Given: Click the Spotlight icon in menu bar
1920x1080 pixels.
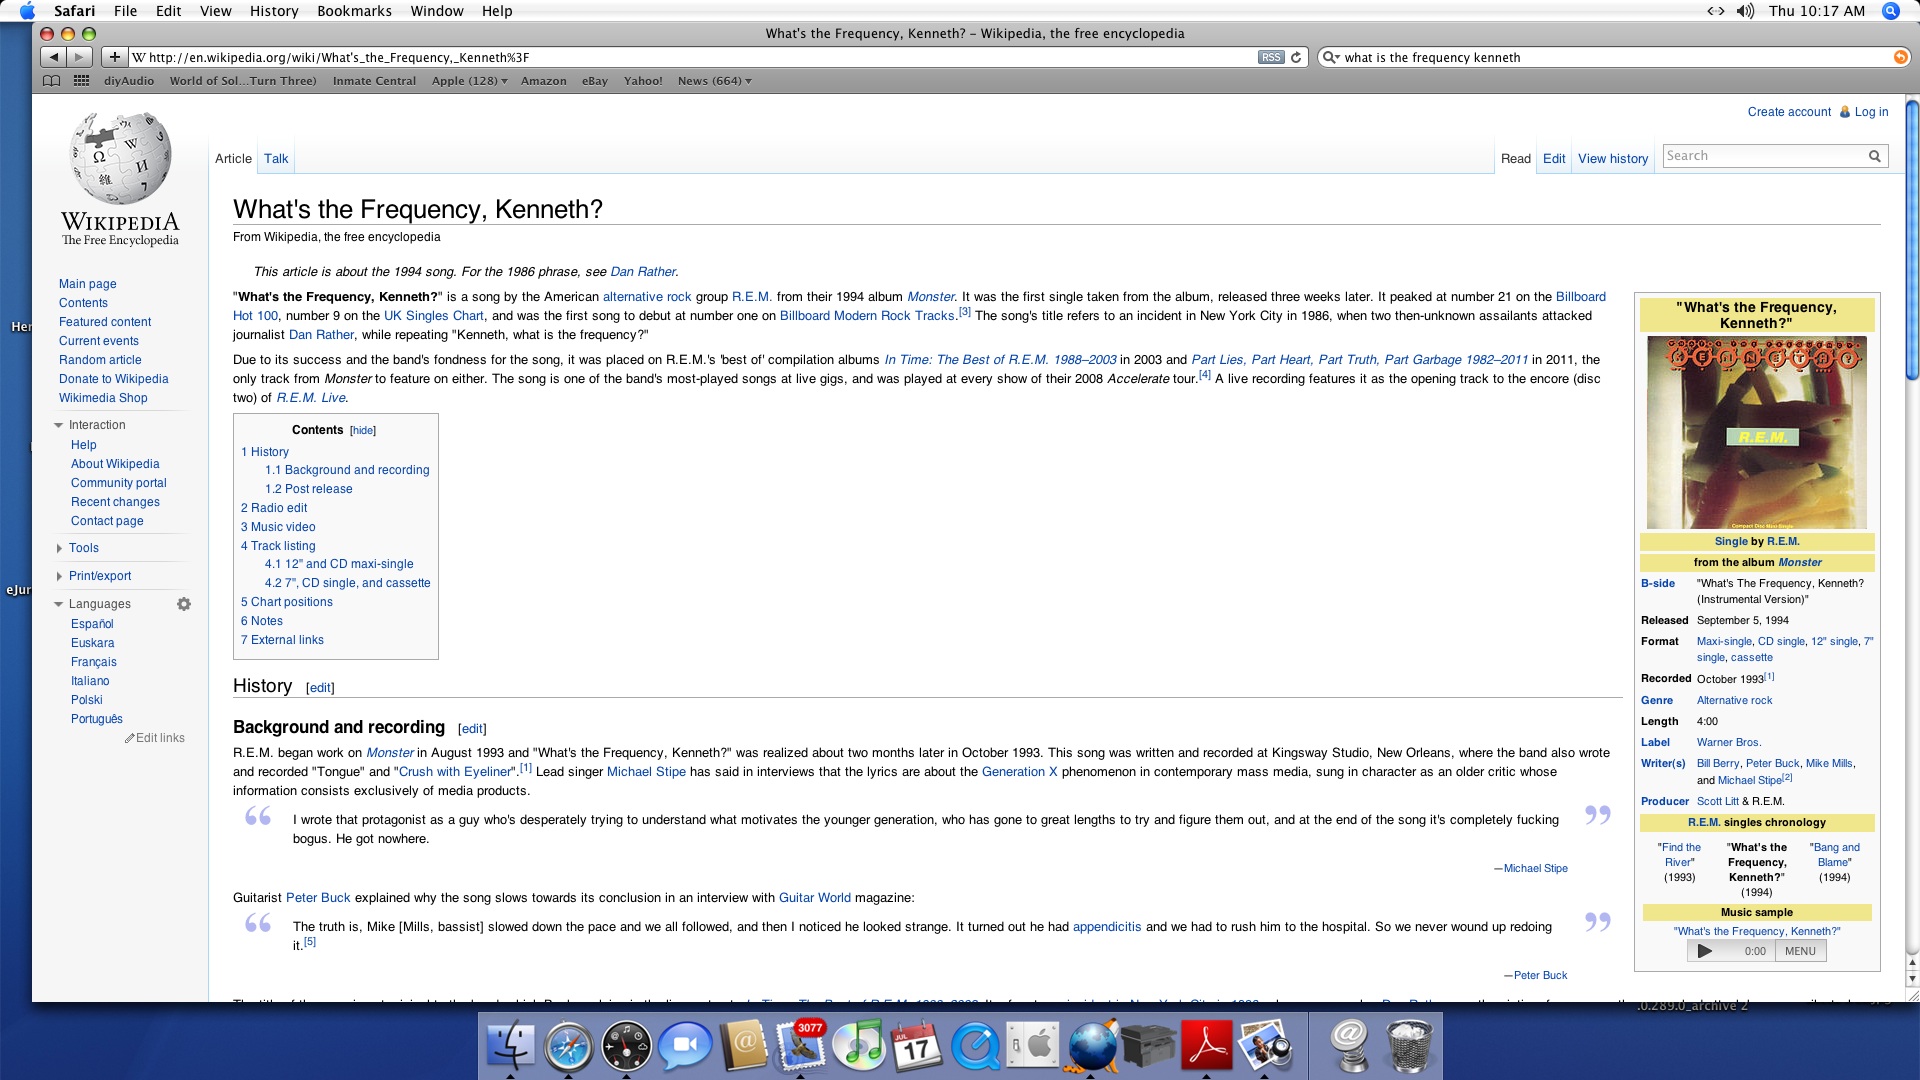Looking at the screenshot, I should pyautogui.click(x=1890, y=11).
